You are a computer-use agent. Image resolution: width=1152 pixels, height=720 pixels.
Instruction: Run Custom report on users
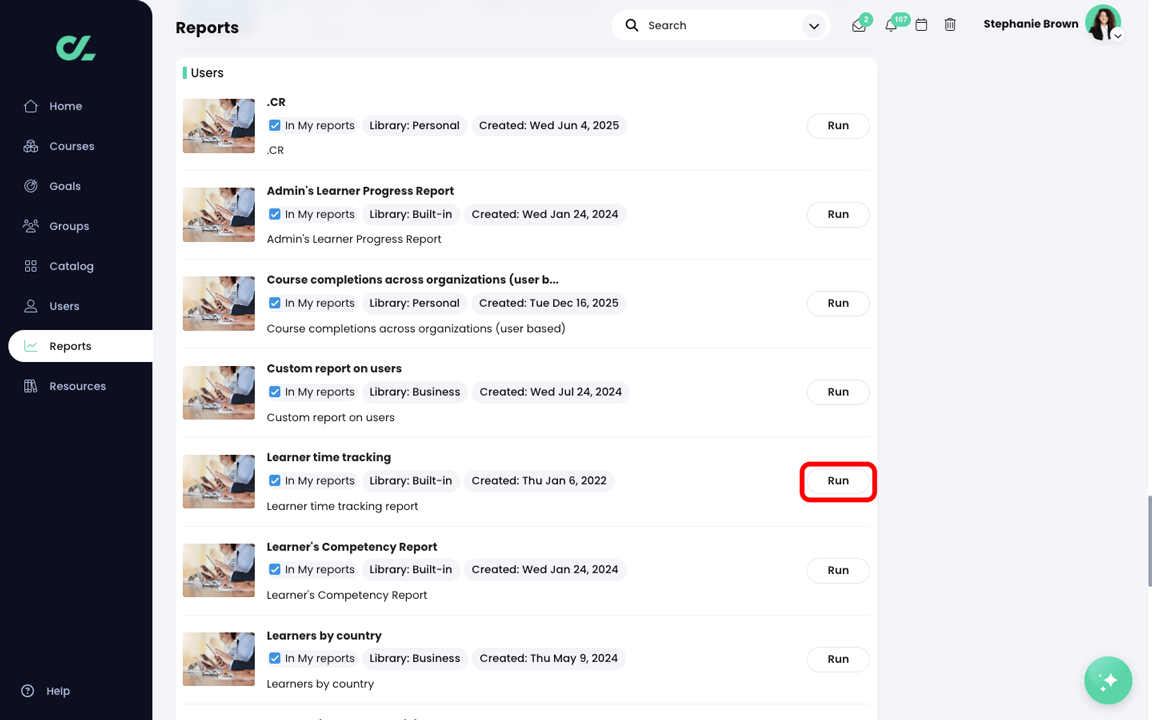click(838, 392)
